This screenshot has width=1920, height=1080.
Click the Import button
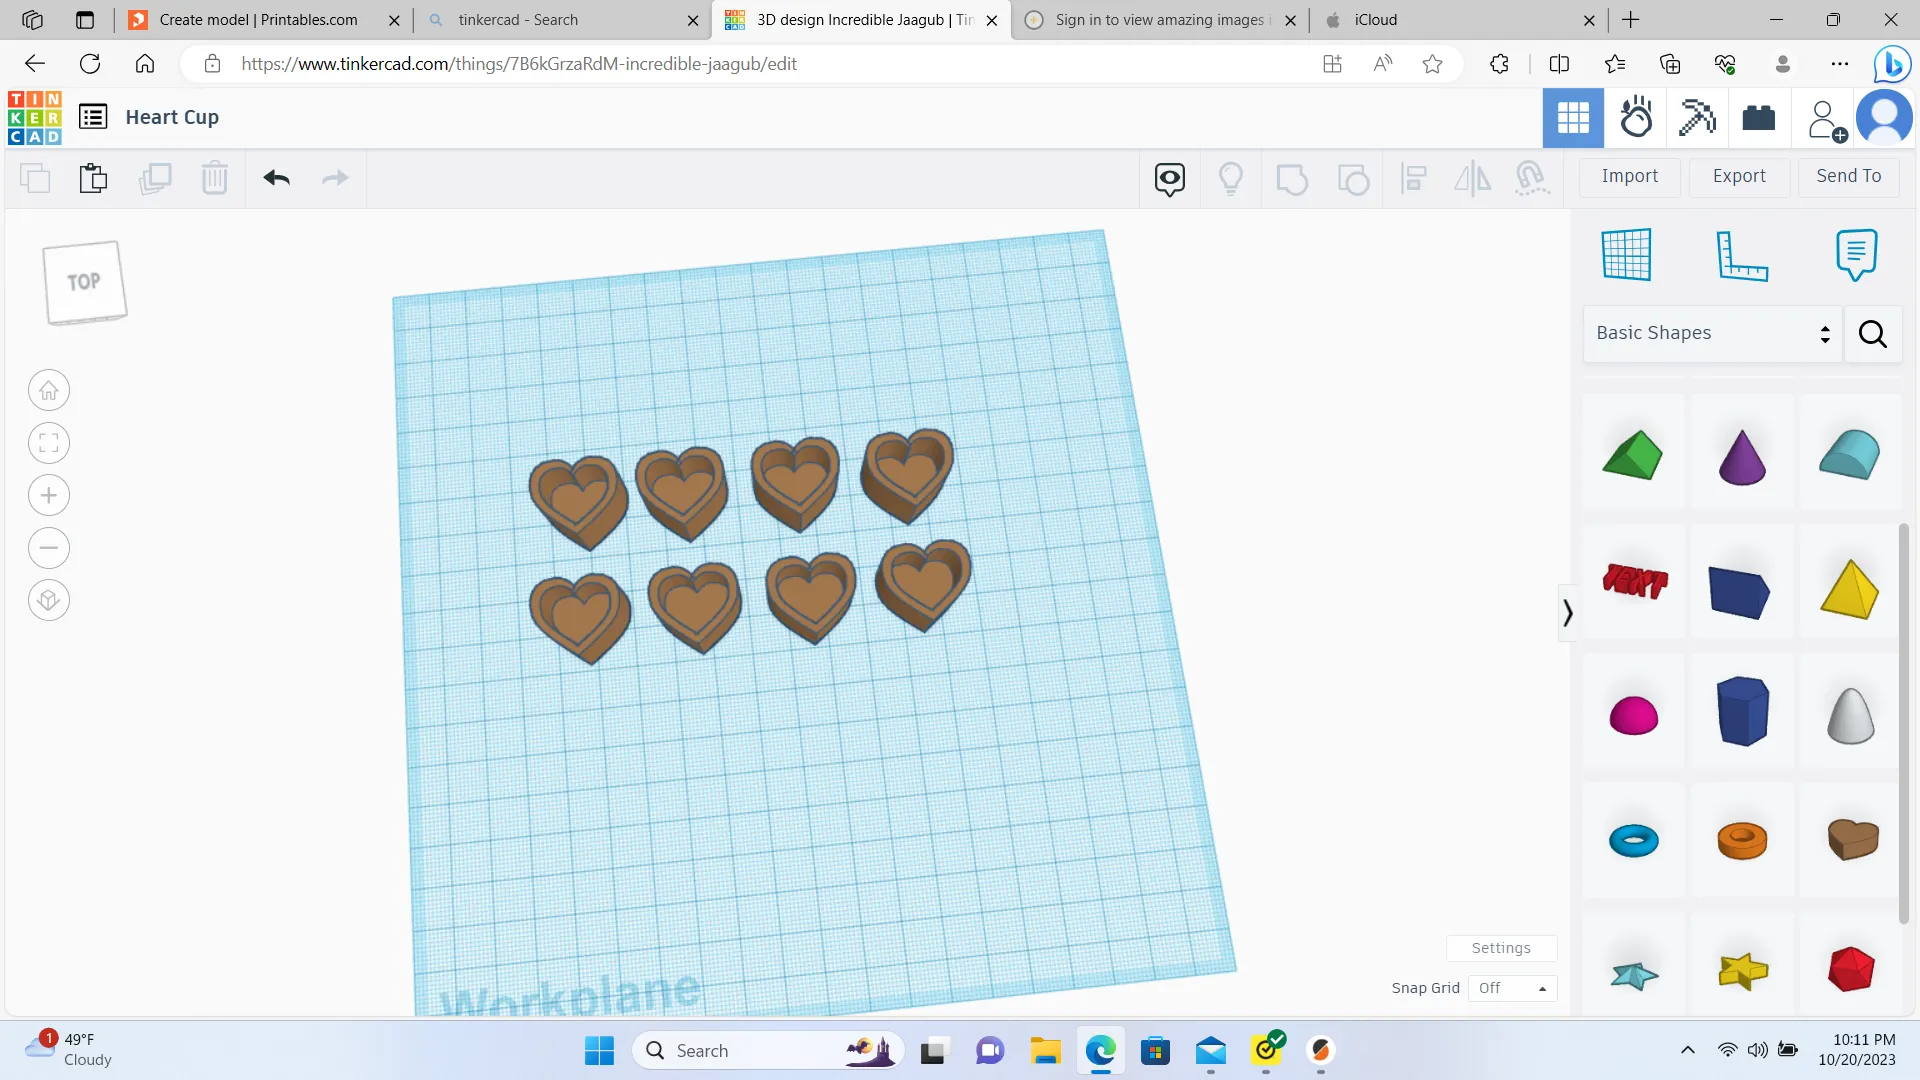click(x=1629, y=176)
